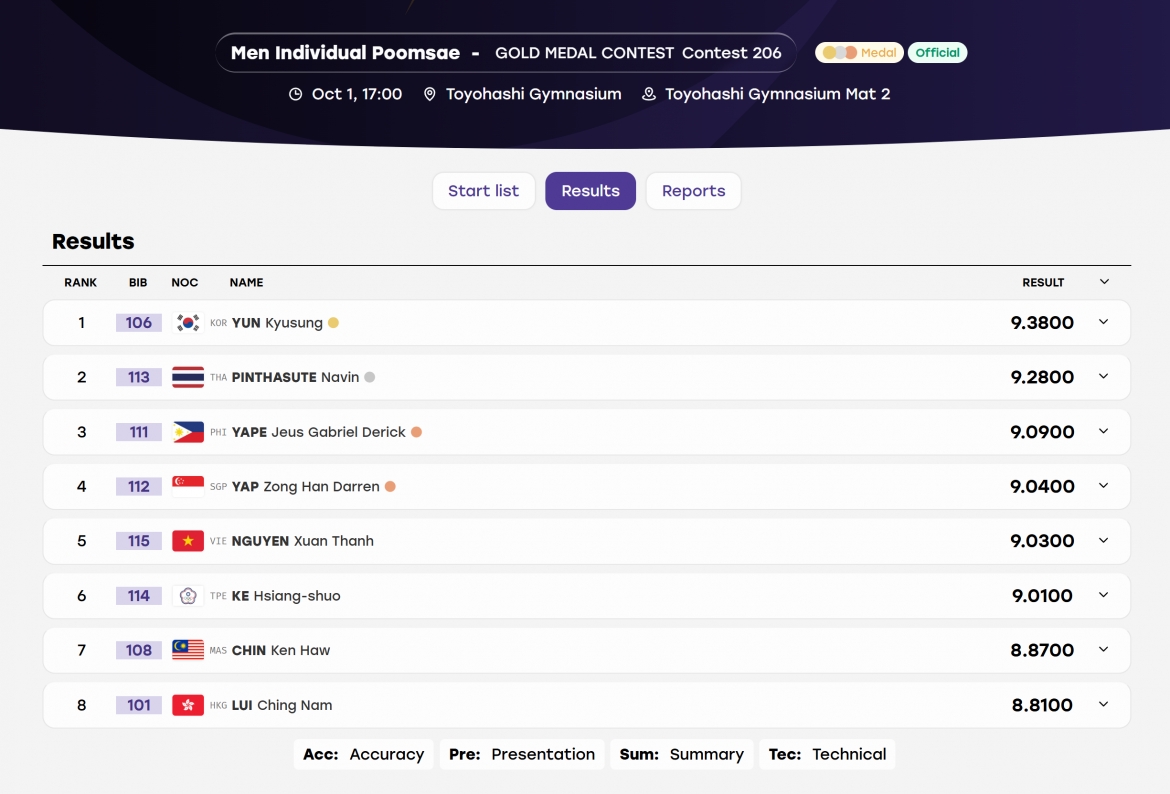Image resolution: width=1170 pixels, height=794 pixels.
Task: Expand the PINTHASUTE Navin result row chevron
Action: tap(1104, 377)
